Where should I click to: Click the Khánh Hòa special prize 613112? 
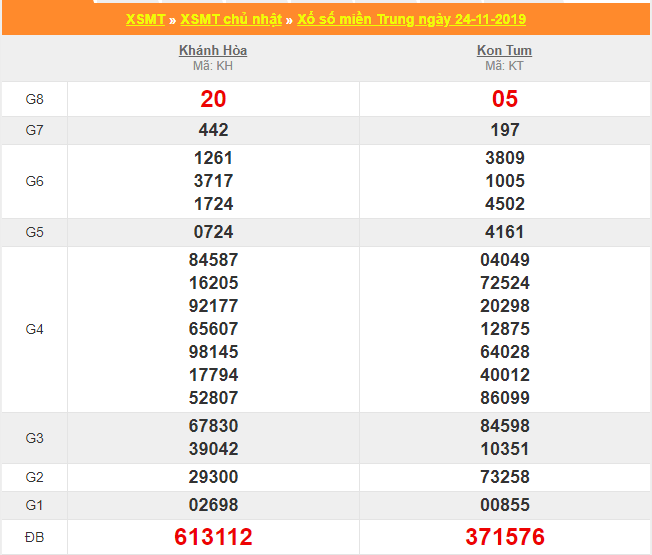click(x=213, y=537)
